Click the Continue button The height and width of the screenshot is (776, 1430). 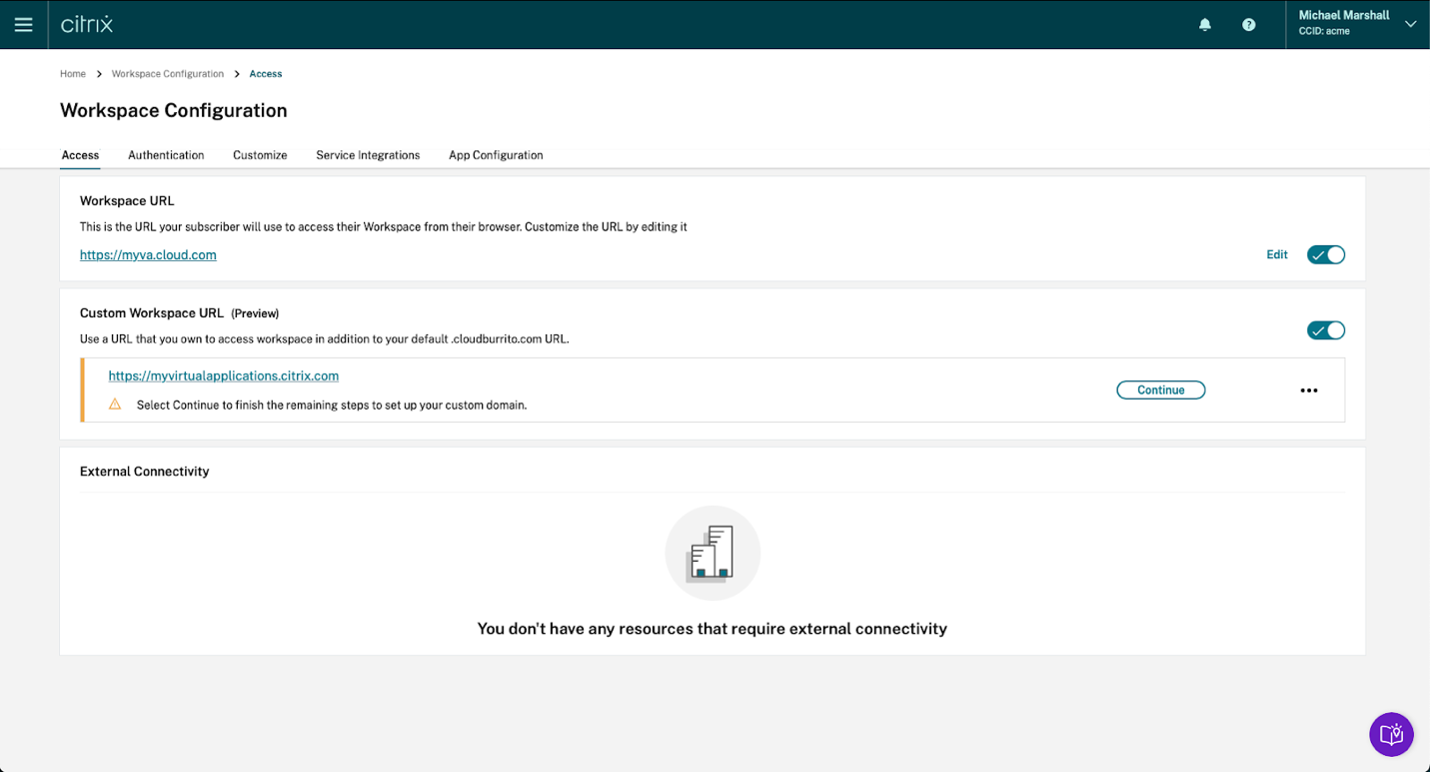coord(1161,390)
